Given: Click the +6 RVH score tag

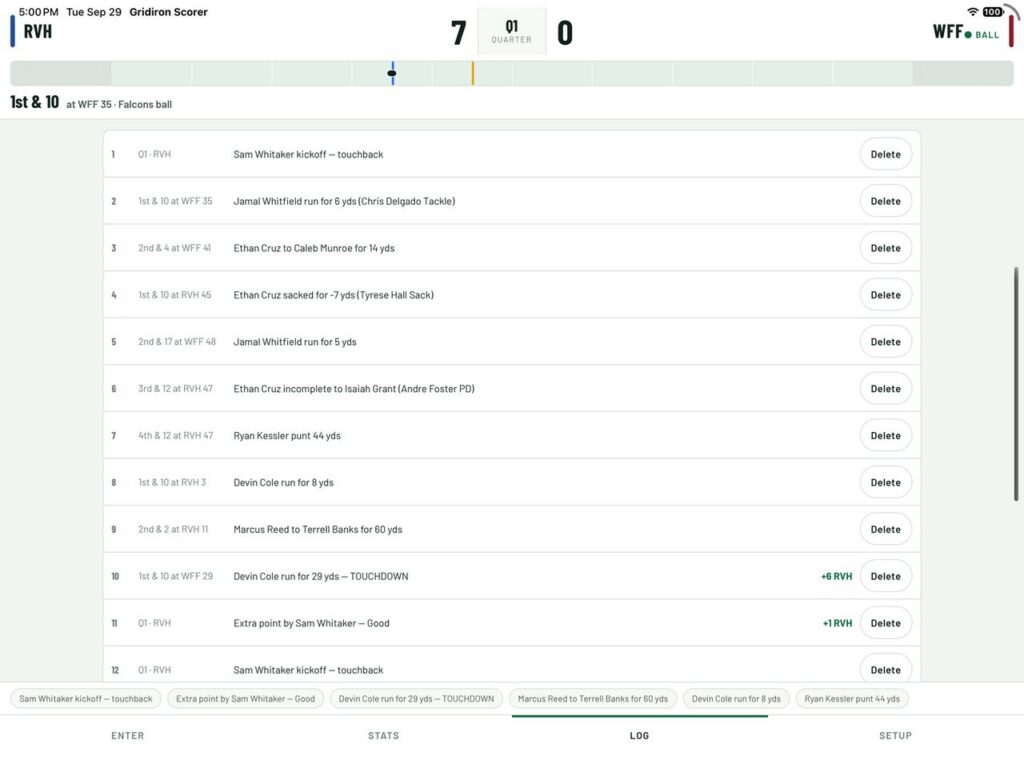Looking at the screenshot, I should tap(837, 577).
